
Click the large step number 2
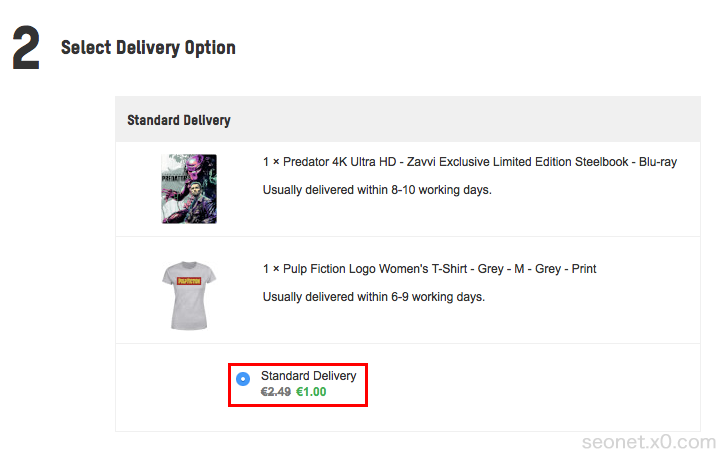coord(26,48)
